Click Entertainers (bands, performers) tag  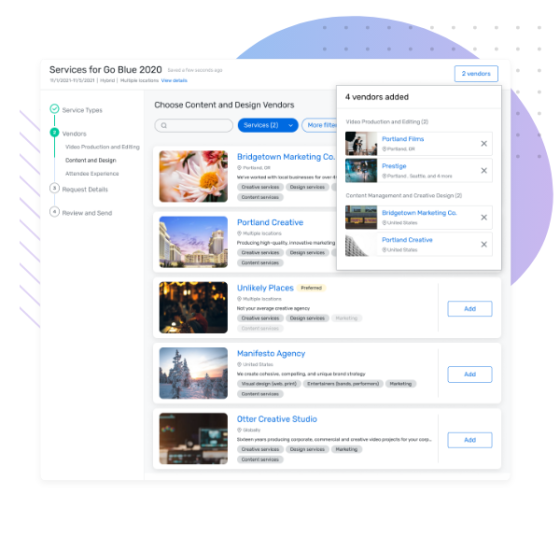[343, 384]
